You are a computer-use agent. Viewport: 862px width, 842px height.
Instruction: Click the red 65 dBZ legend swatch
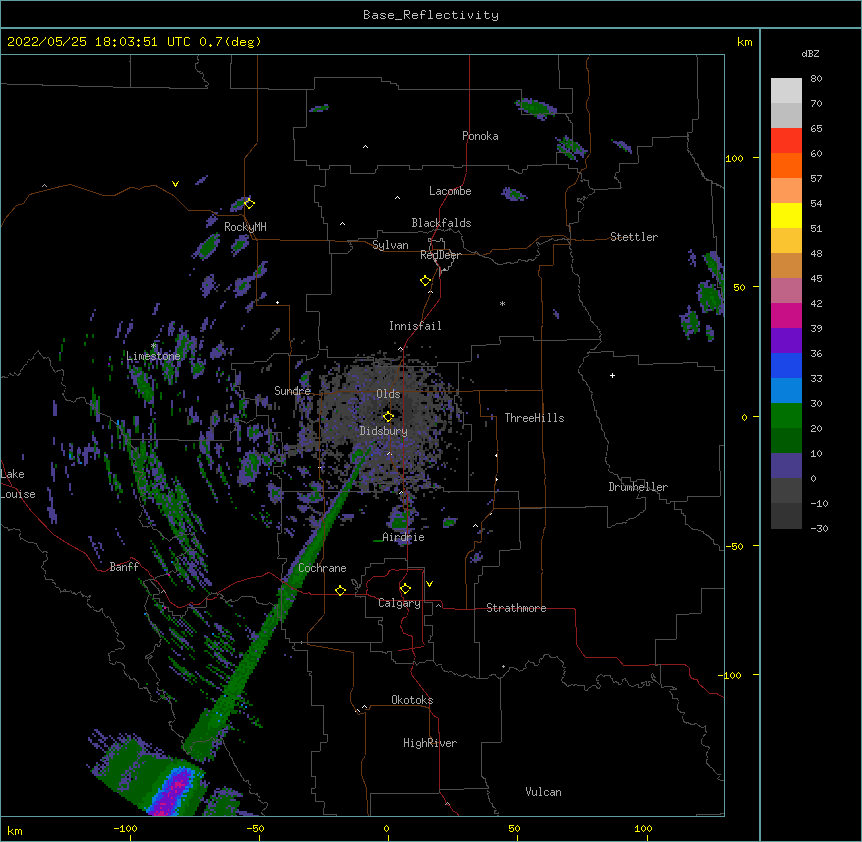tap(786, 141)
